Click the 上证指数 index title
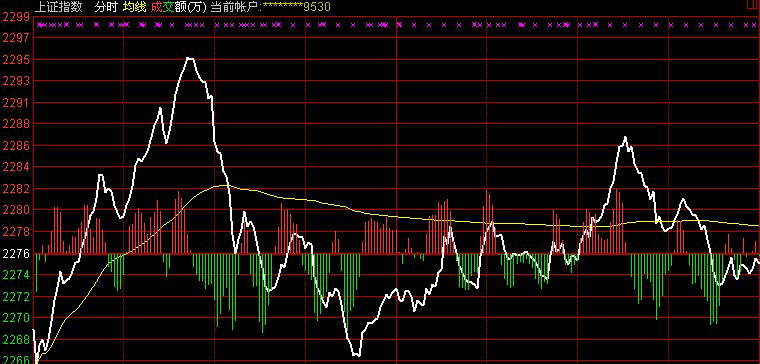 59,6
